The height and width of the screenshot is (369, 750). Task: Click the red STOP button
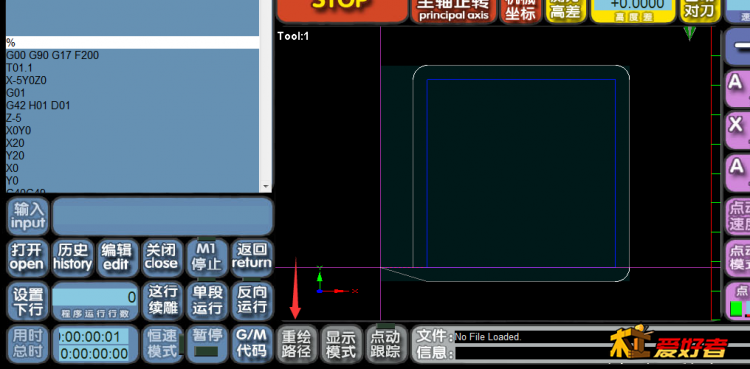(342, 11)
